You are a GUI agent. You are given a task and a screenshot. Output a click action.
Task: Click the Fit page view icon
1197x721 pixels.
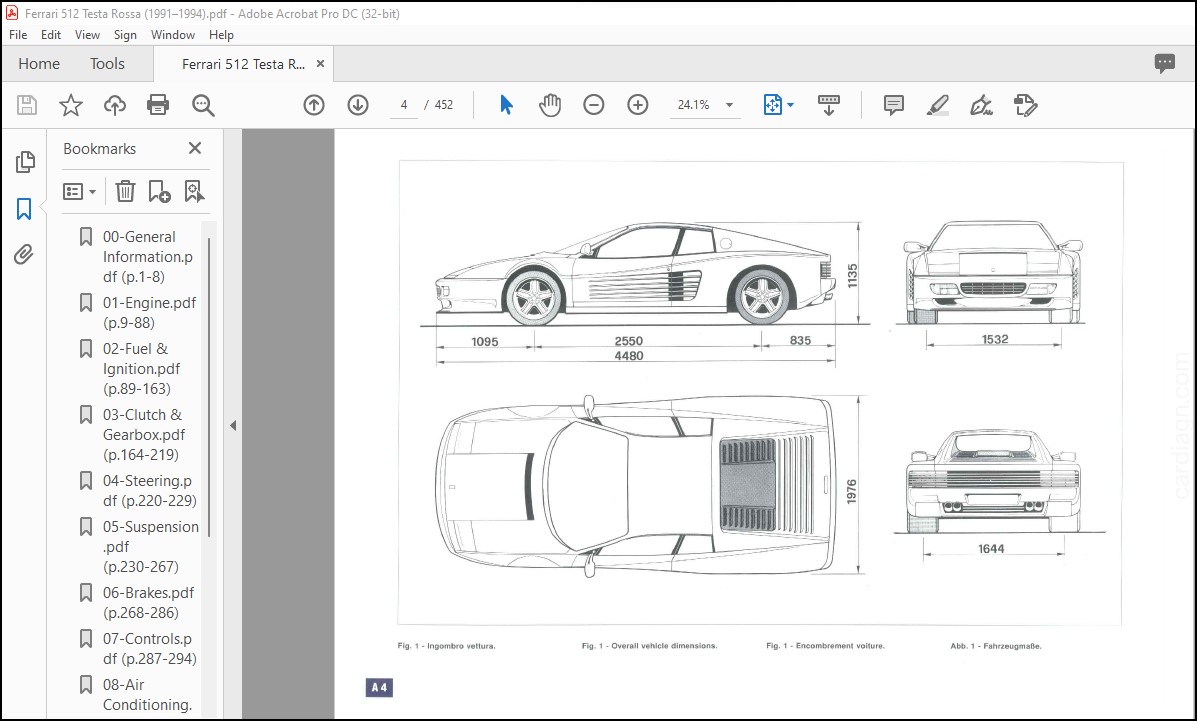(773, 105)
